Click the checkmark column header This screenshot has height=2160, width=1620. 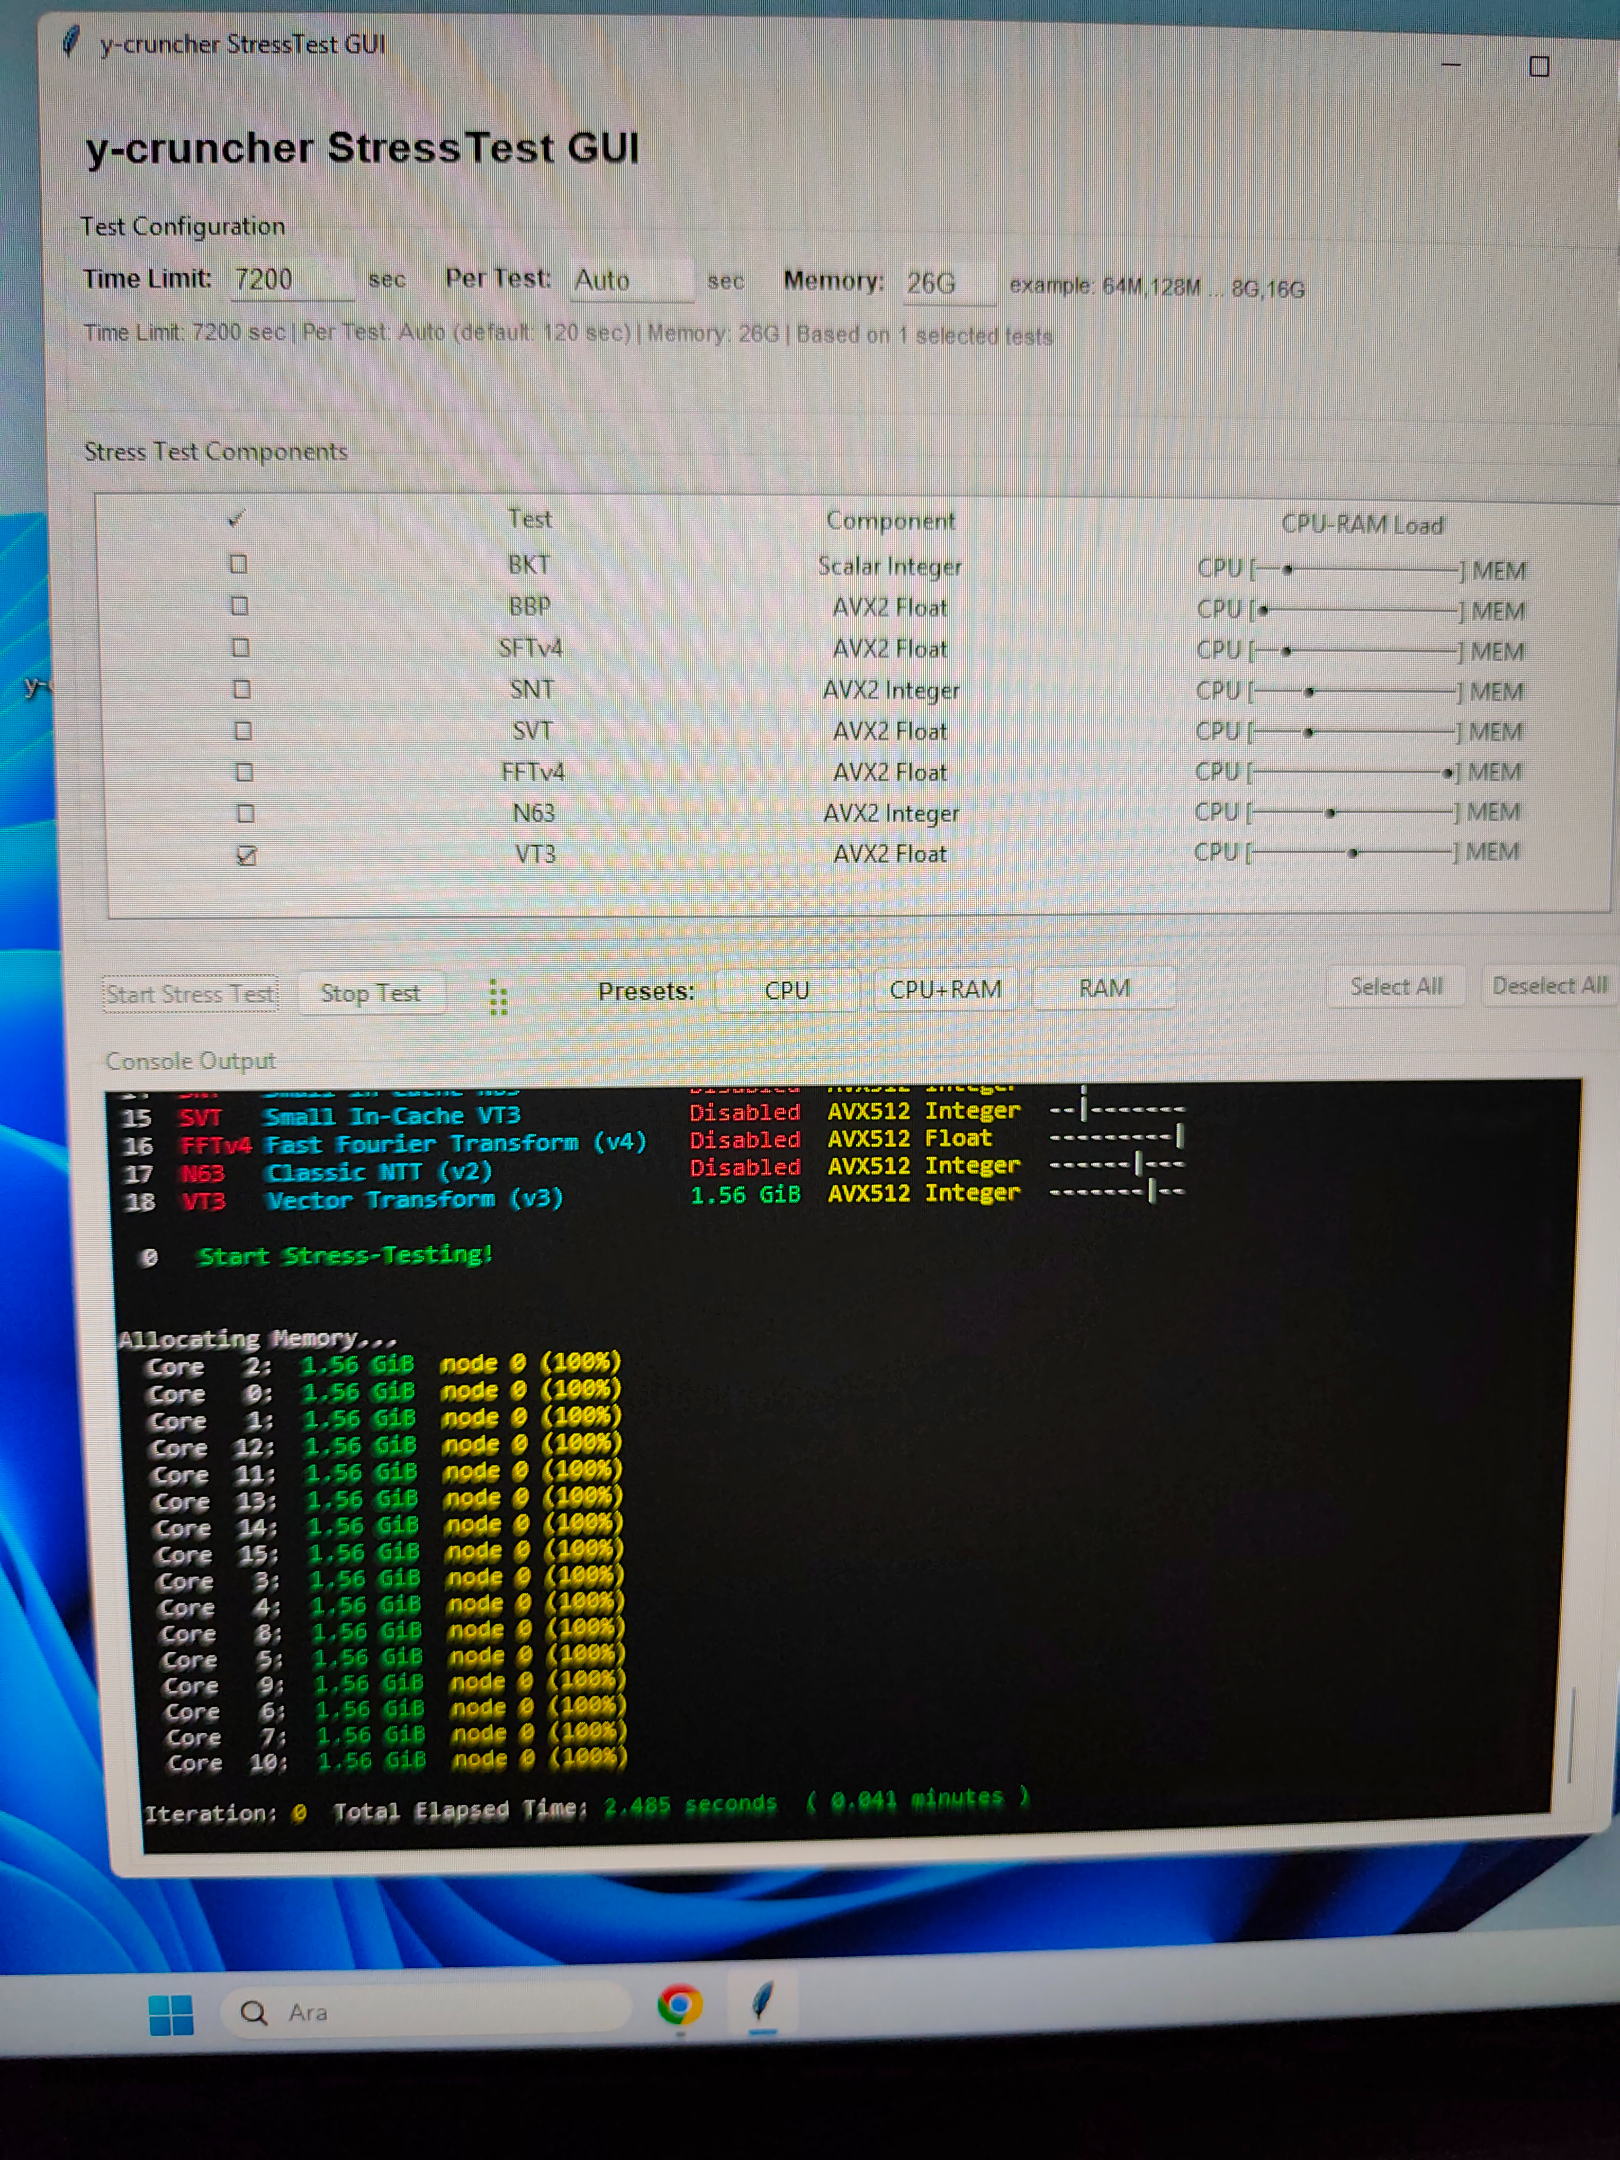click(x=236, y=518)
